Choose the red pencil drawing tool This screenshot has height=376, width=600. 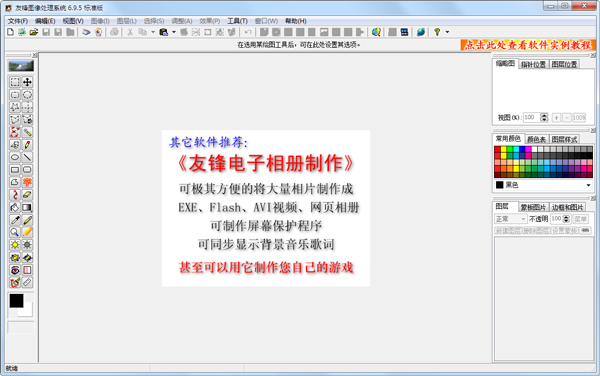[x=27, y=145]
